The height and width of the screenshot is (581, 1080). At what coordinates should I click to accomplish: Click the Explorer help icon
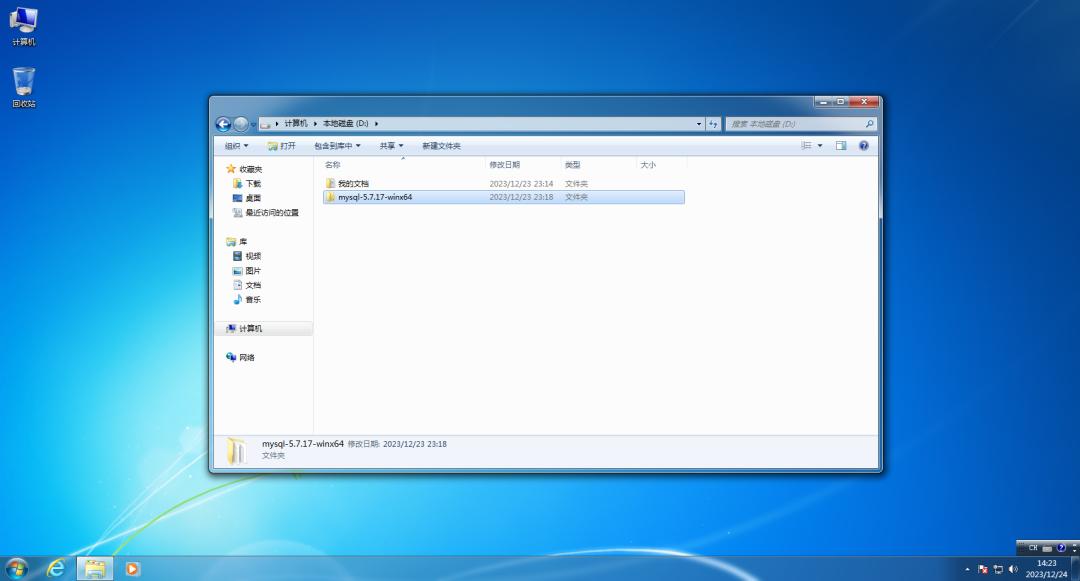[864, 146]
